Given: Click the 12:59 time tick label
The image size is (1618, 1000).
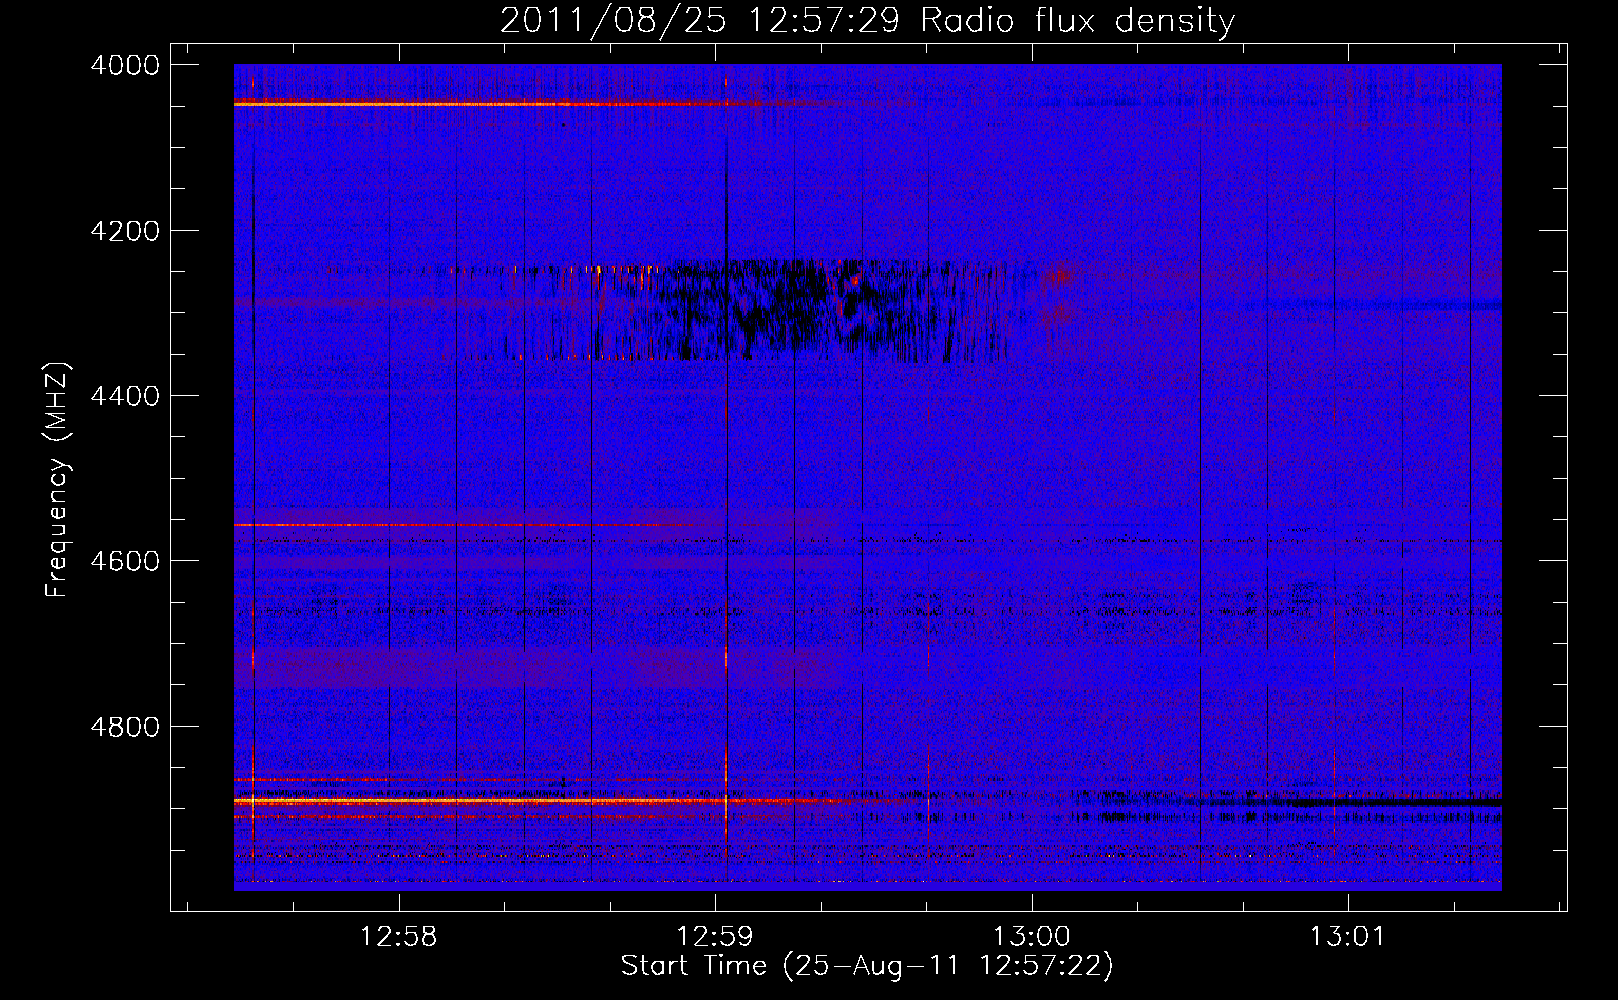Looking at the screenshot, I should tap(715, 937).
